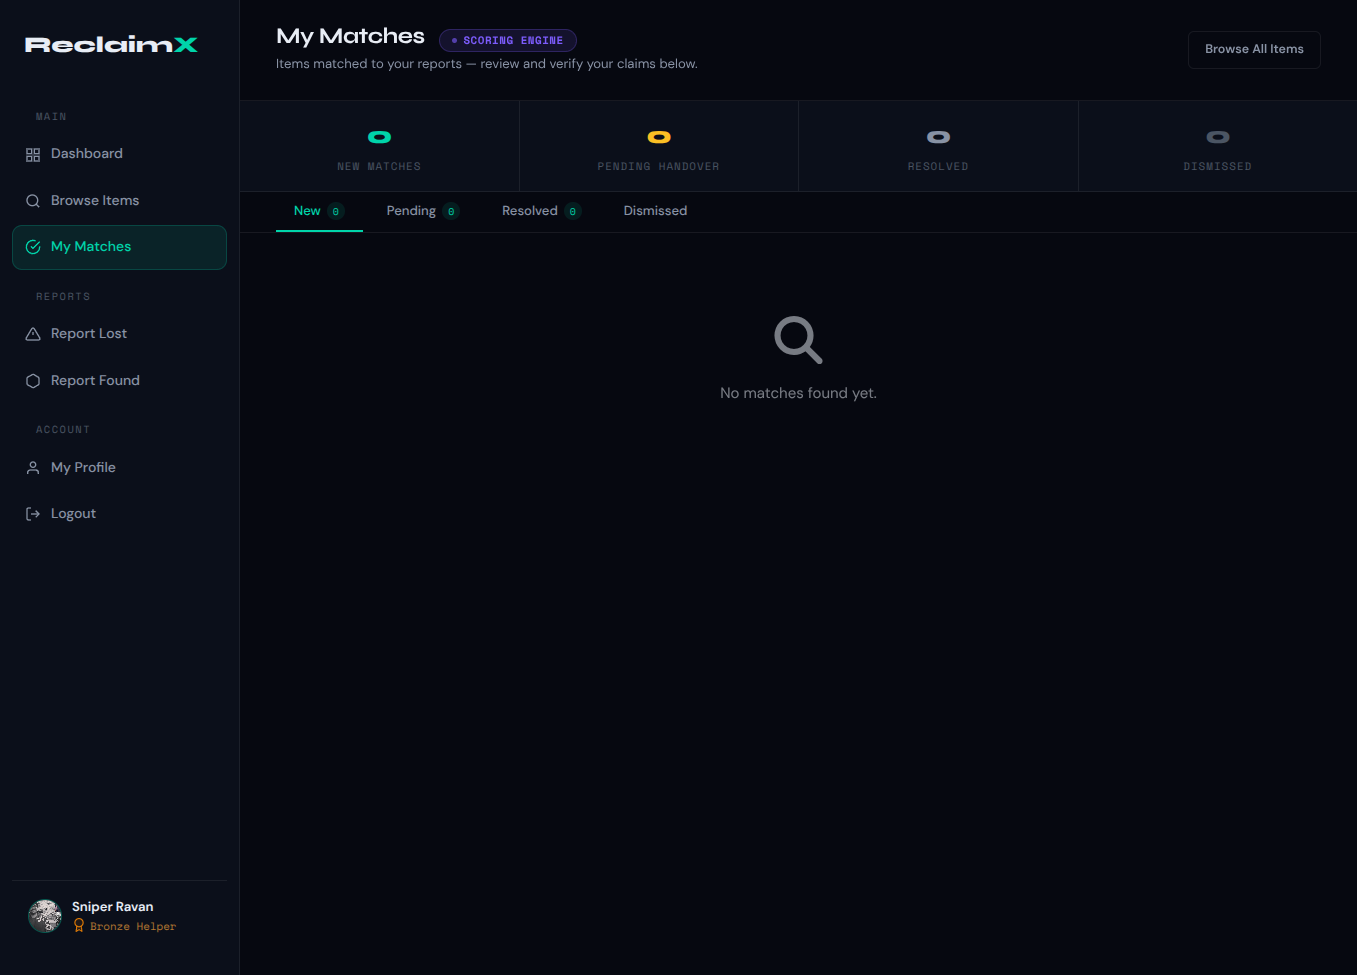Open the Report Lost page

pyautogui.click(x=119, y=334)
